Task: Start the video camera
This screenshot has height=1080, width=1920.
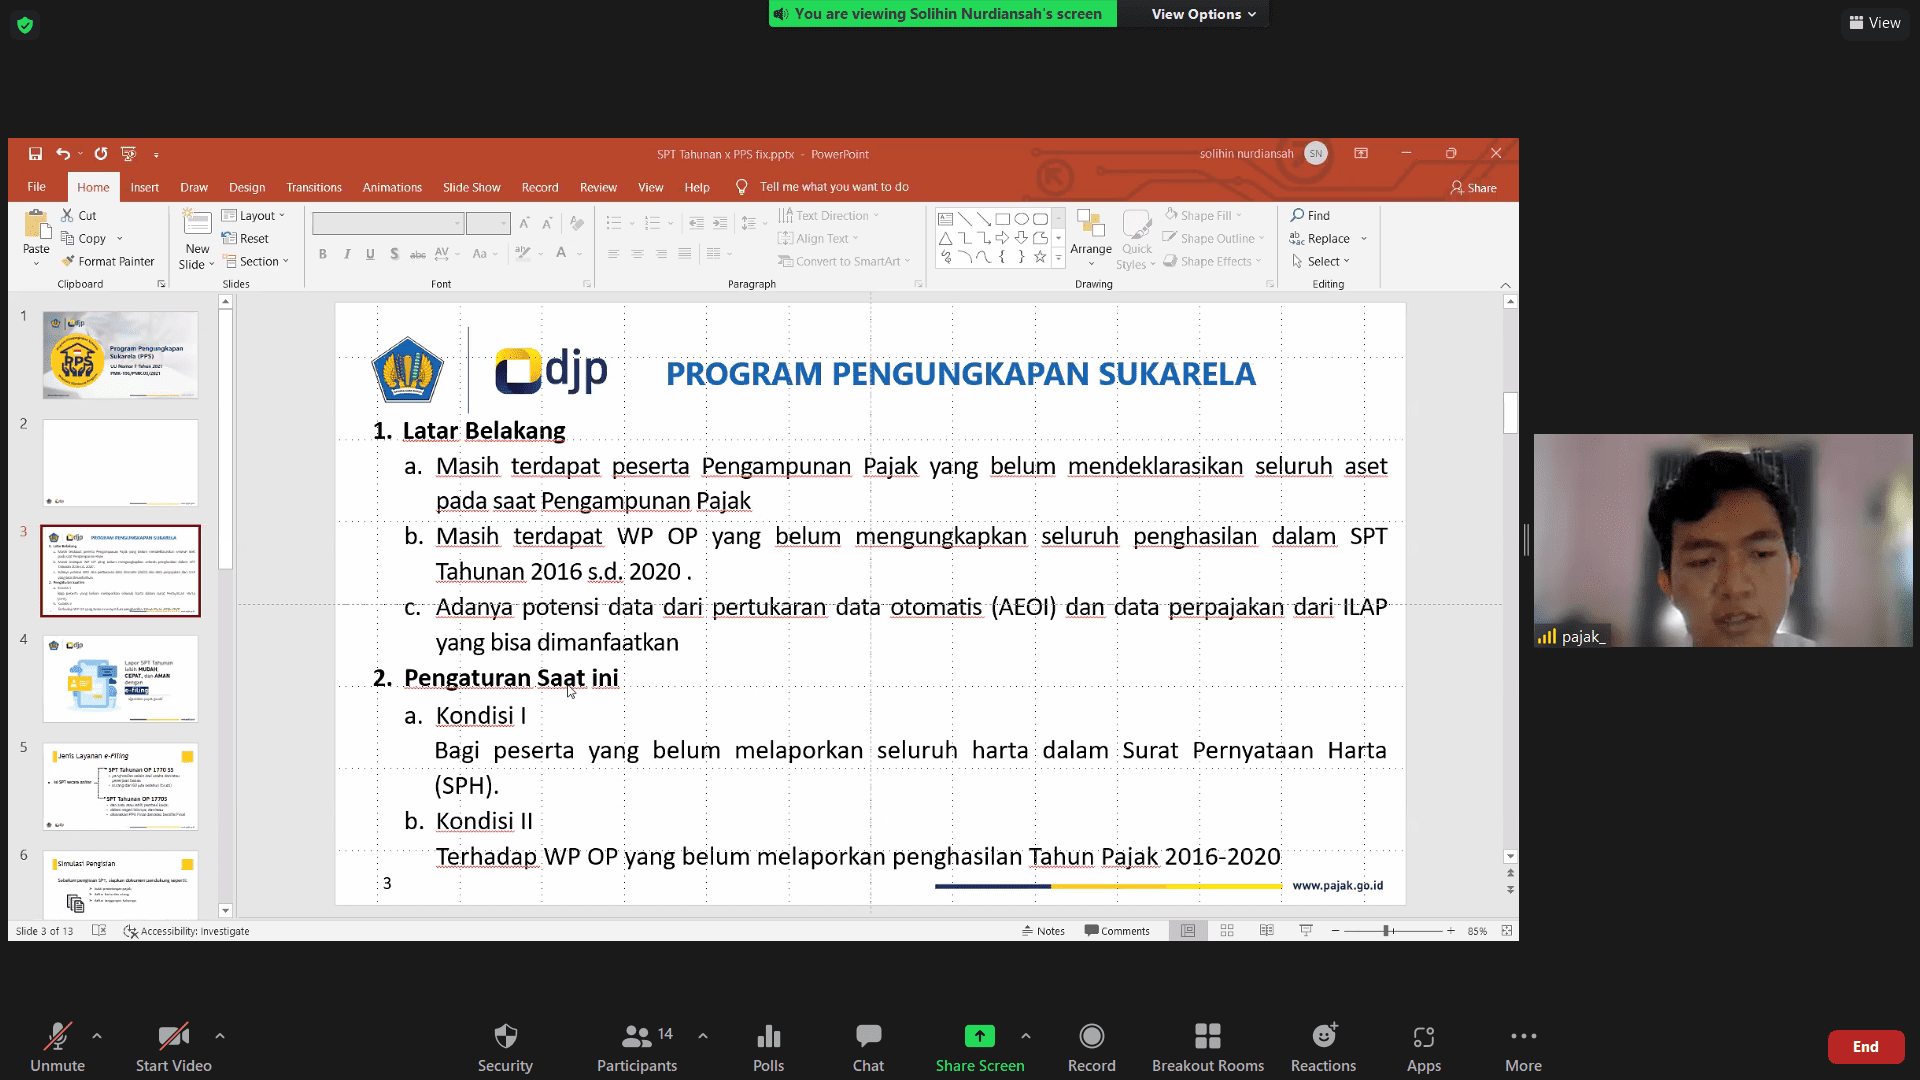Action: pos(173,1046)
